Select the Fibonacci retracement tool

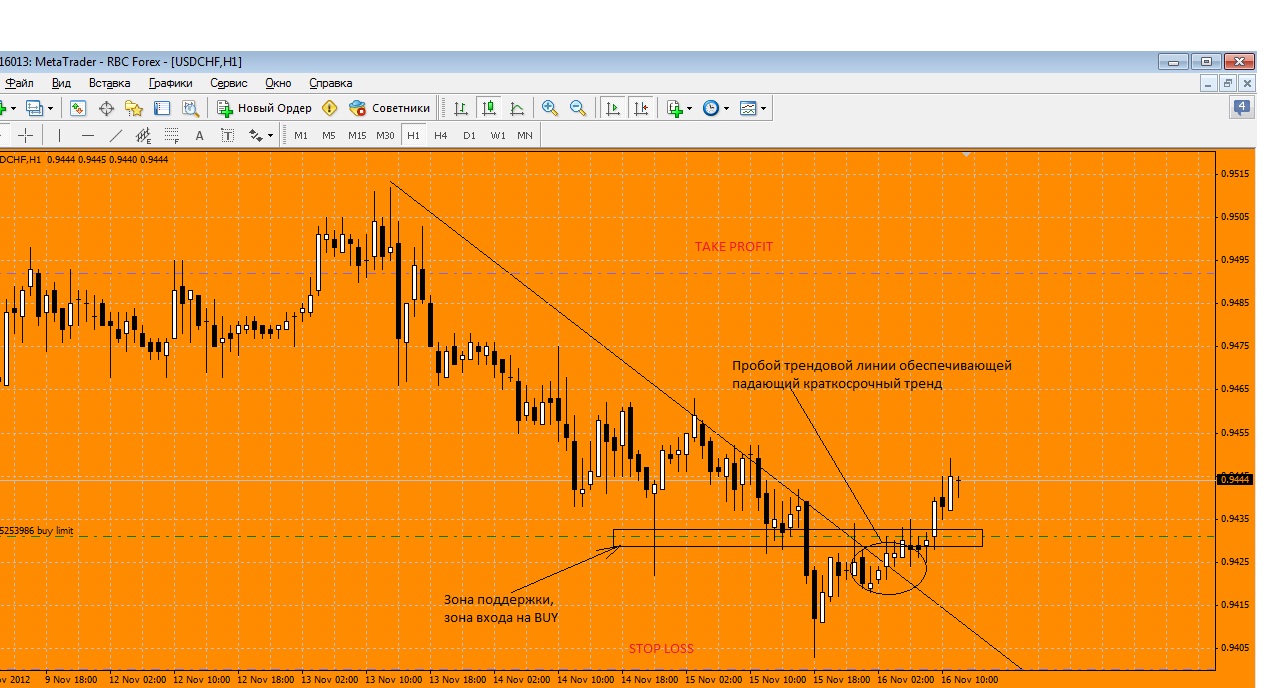(172, 135)
